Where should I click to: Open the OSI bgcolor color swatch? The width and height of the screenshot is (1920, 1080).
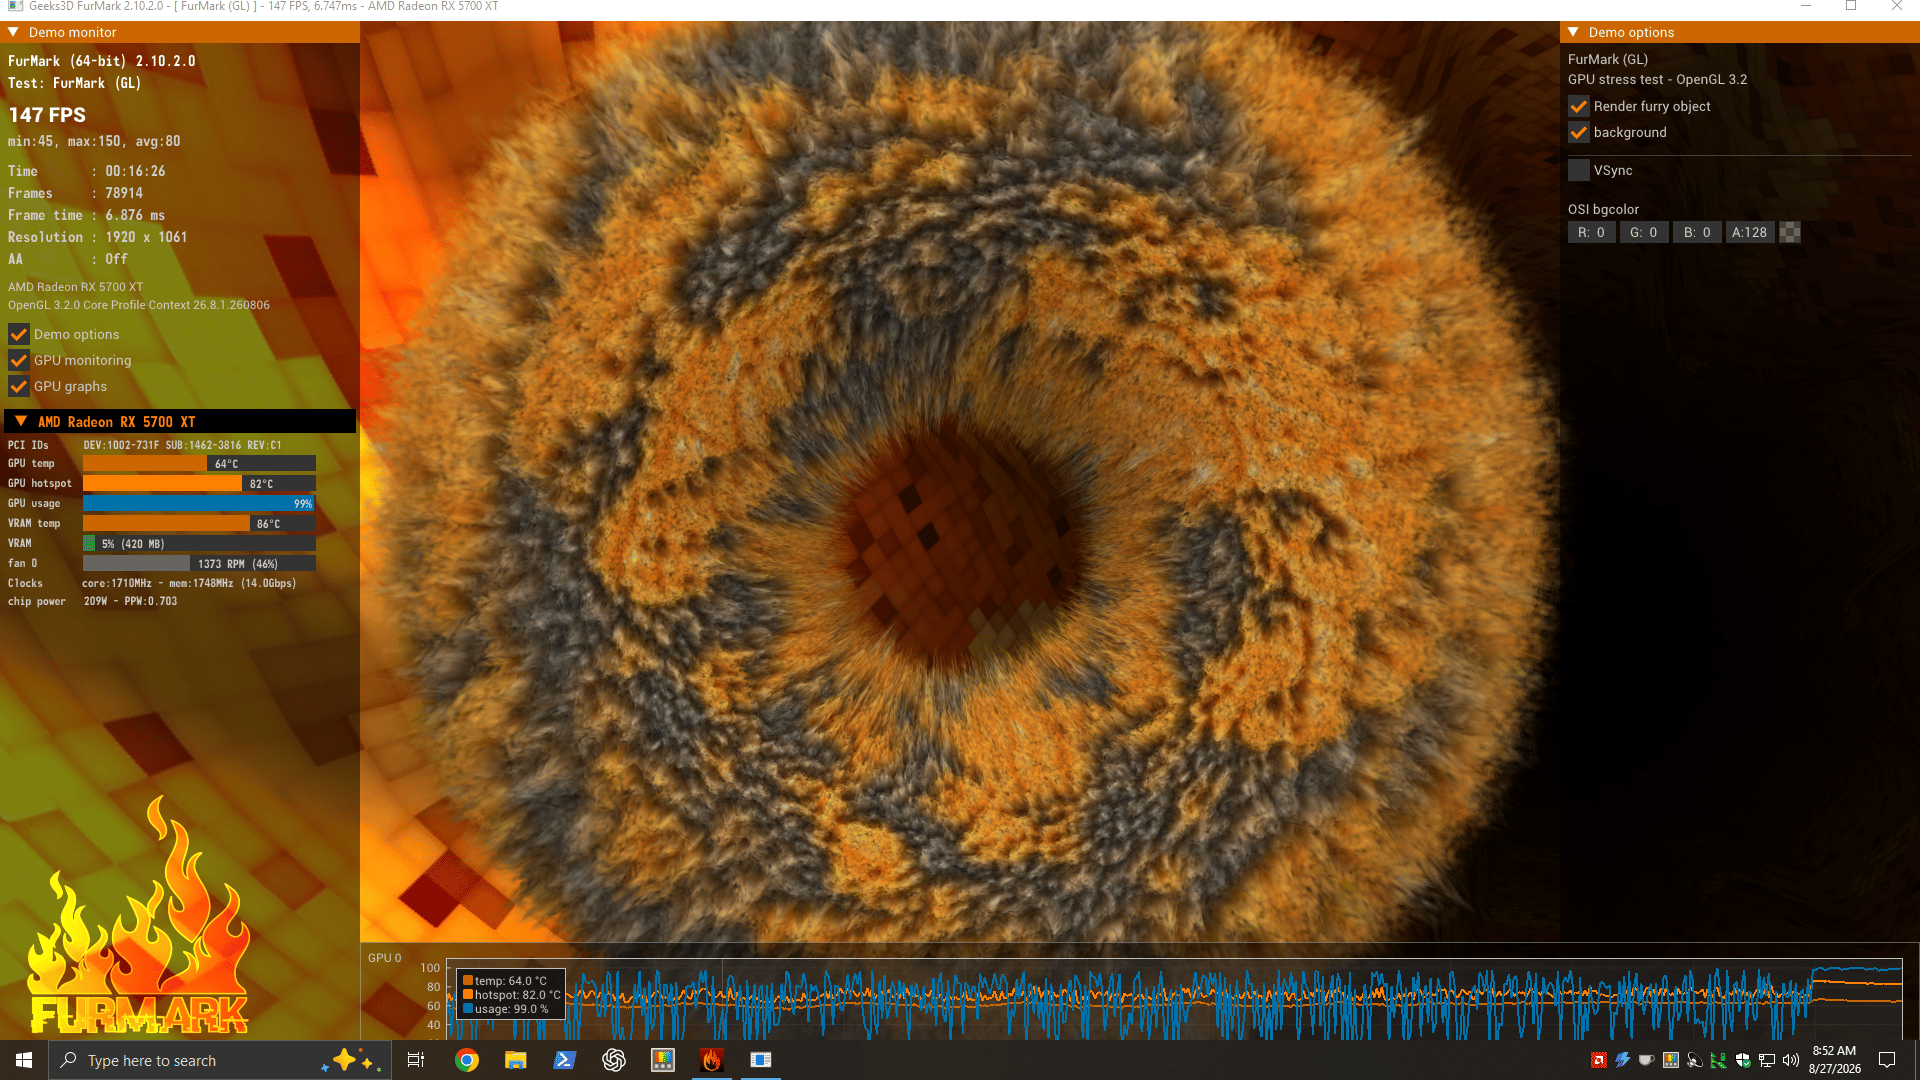pyautogui.click(x=1790, y=232)
